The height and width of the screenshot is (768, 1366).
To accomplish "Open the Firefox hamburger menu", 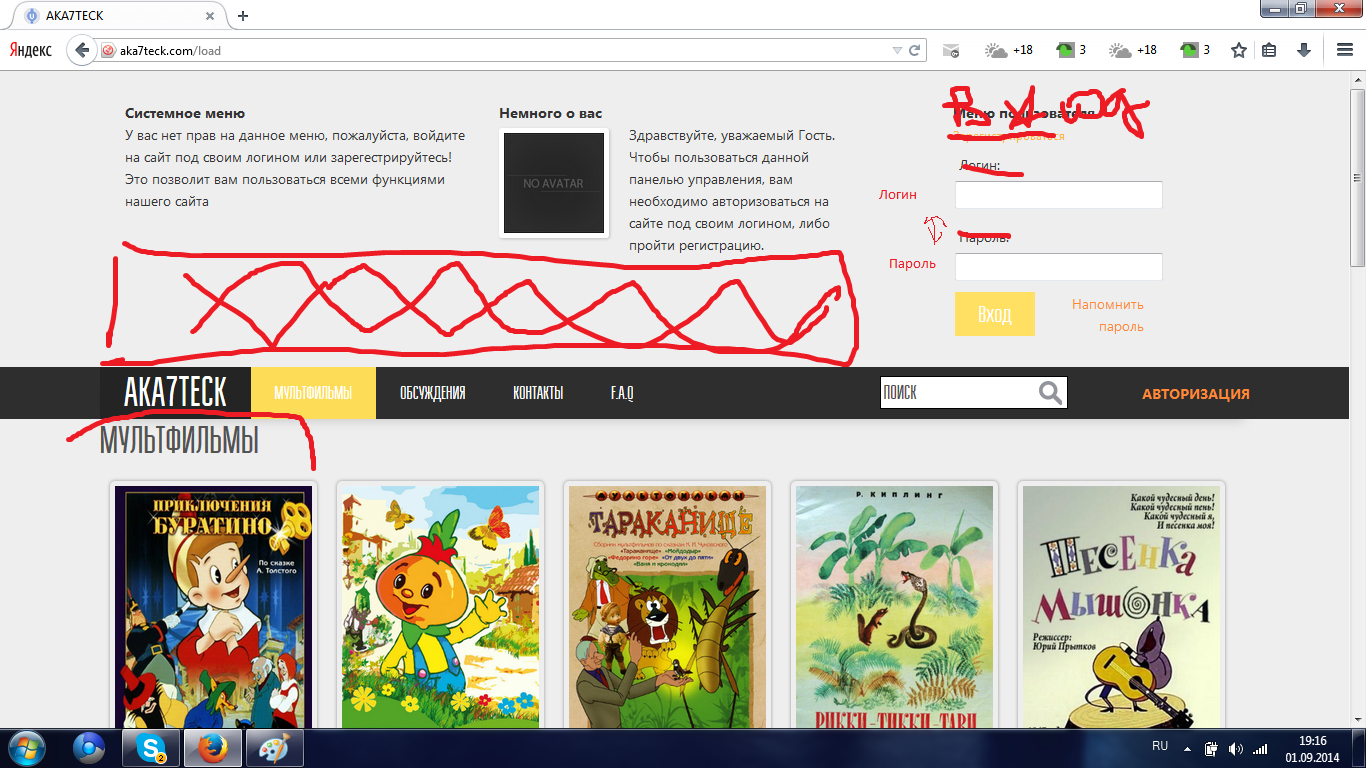I will pos(1345,50).
